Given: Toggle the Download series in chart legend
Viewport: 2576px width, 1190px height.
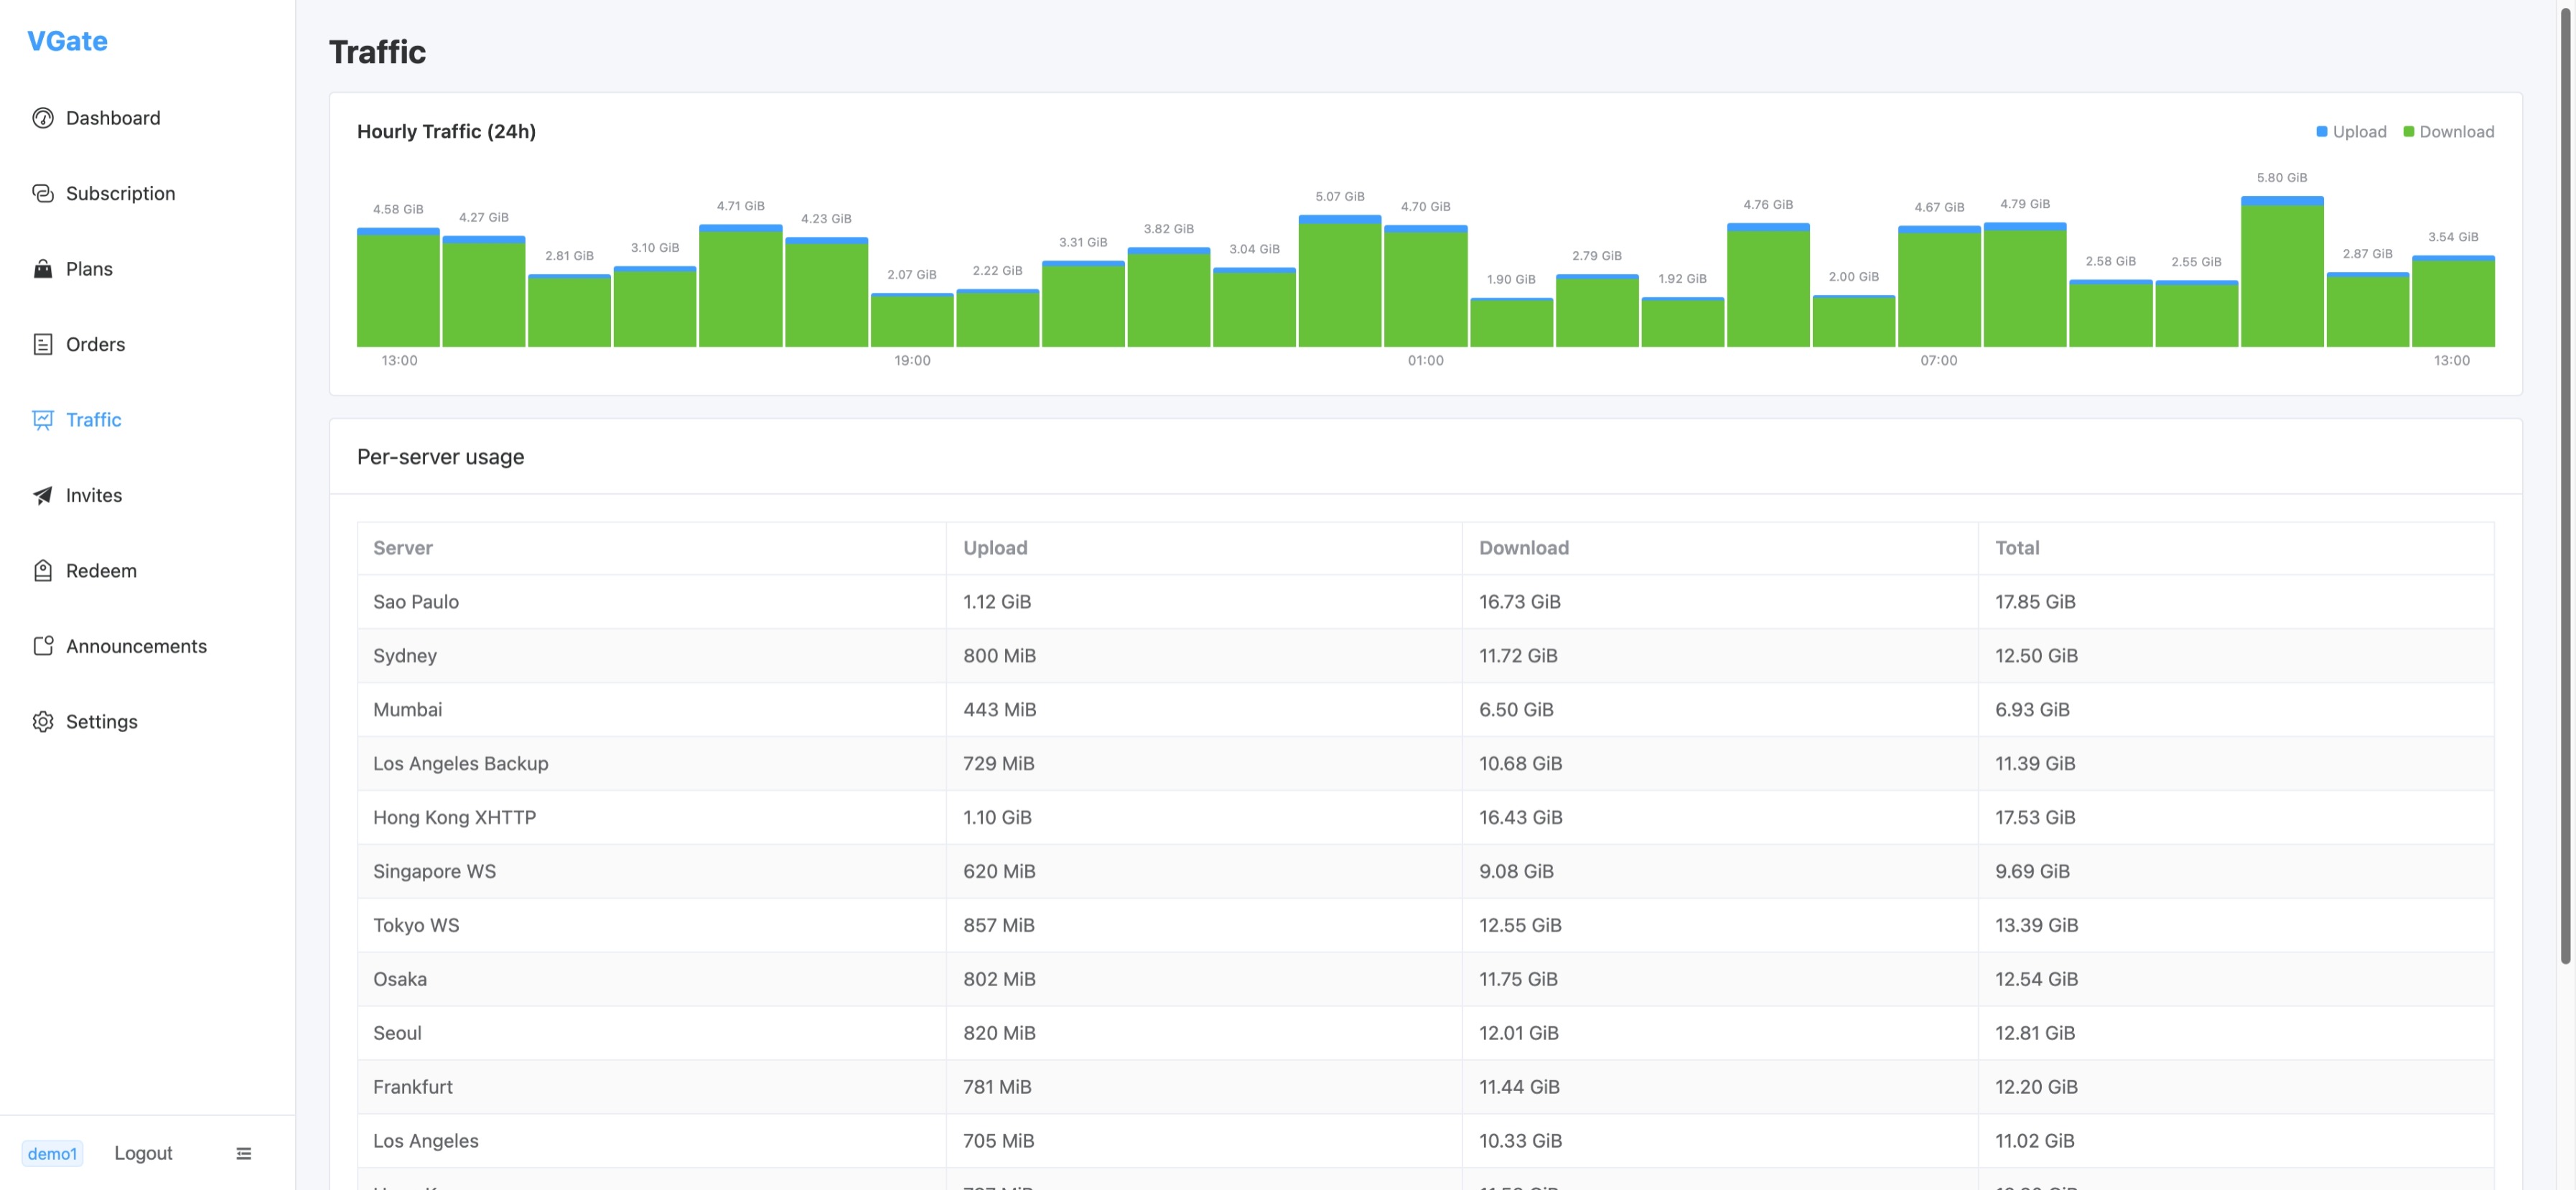Looking at the screenshot, I should click(2448, 132).
